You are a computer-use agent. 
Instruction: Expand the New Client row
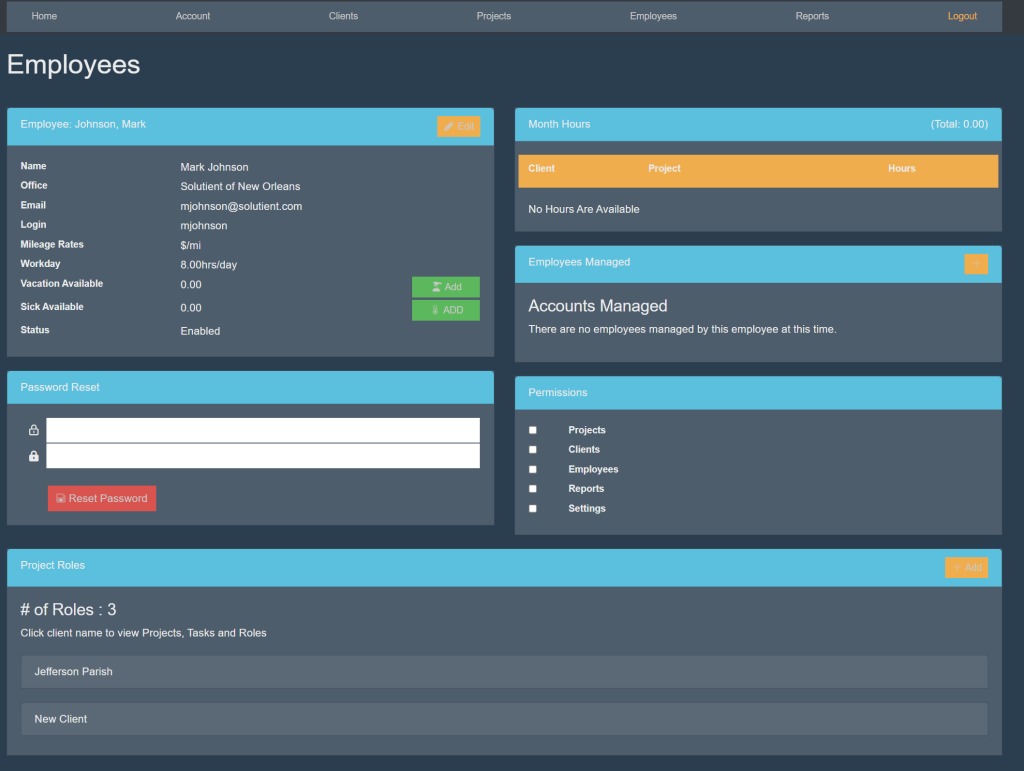[503, 719]
